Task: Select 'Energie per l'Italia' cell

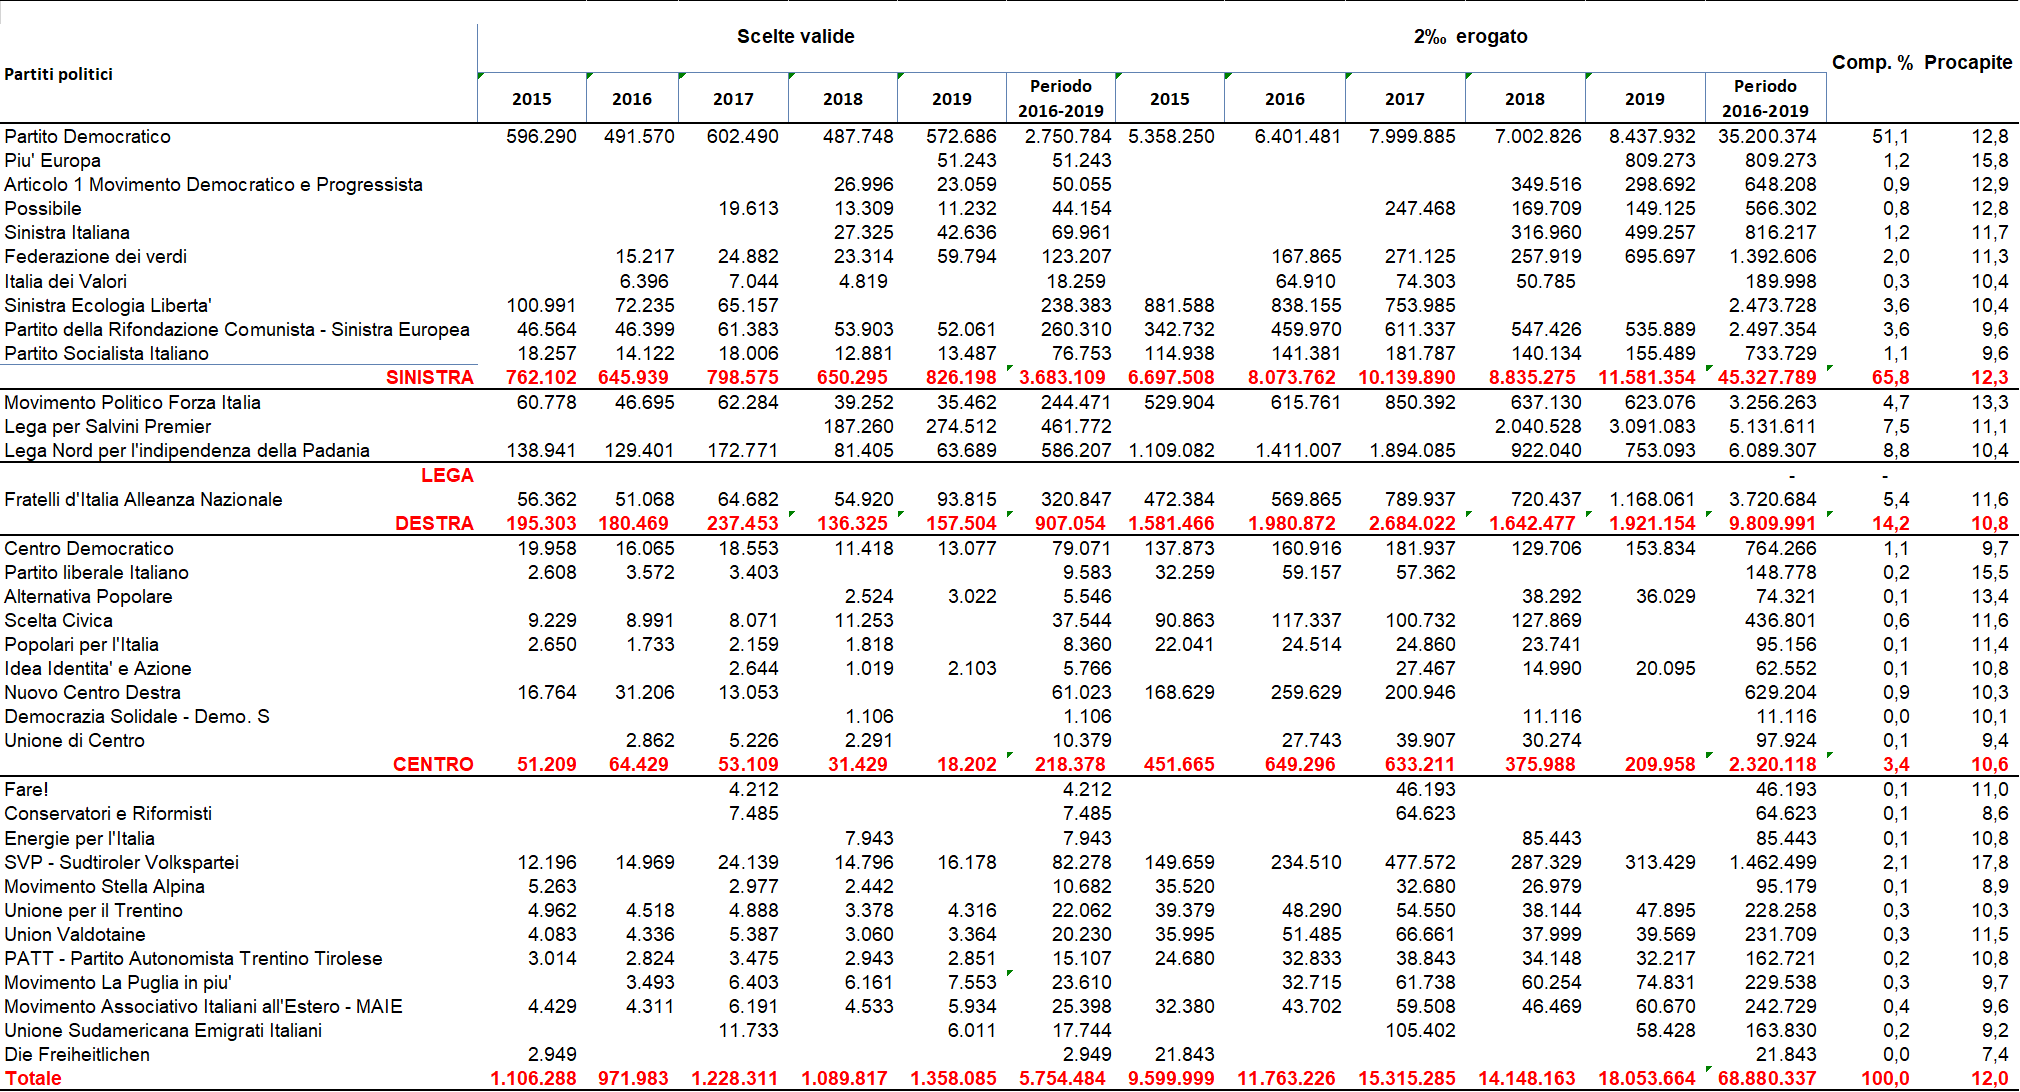Action: click(79, 838)
